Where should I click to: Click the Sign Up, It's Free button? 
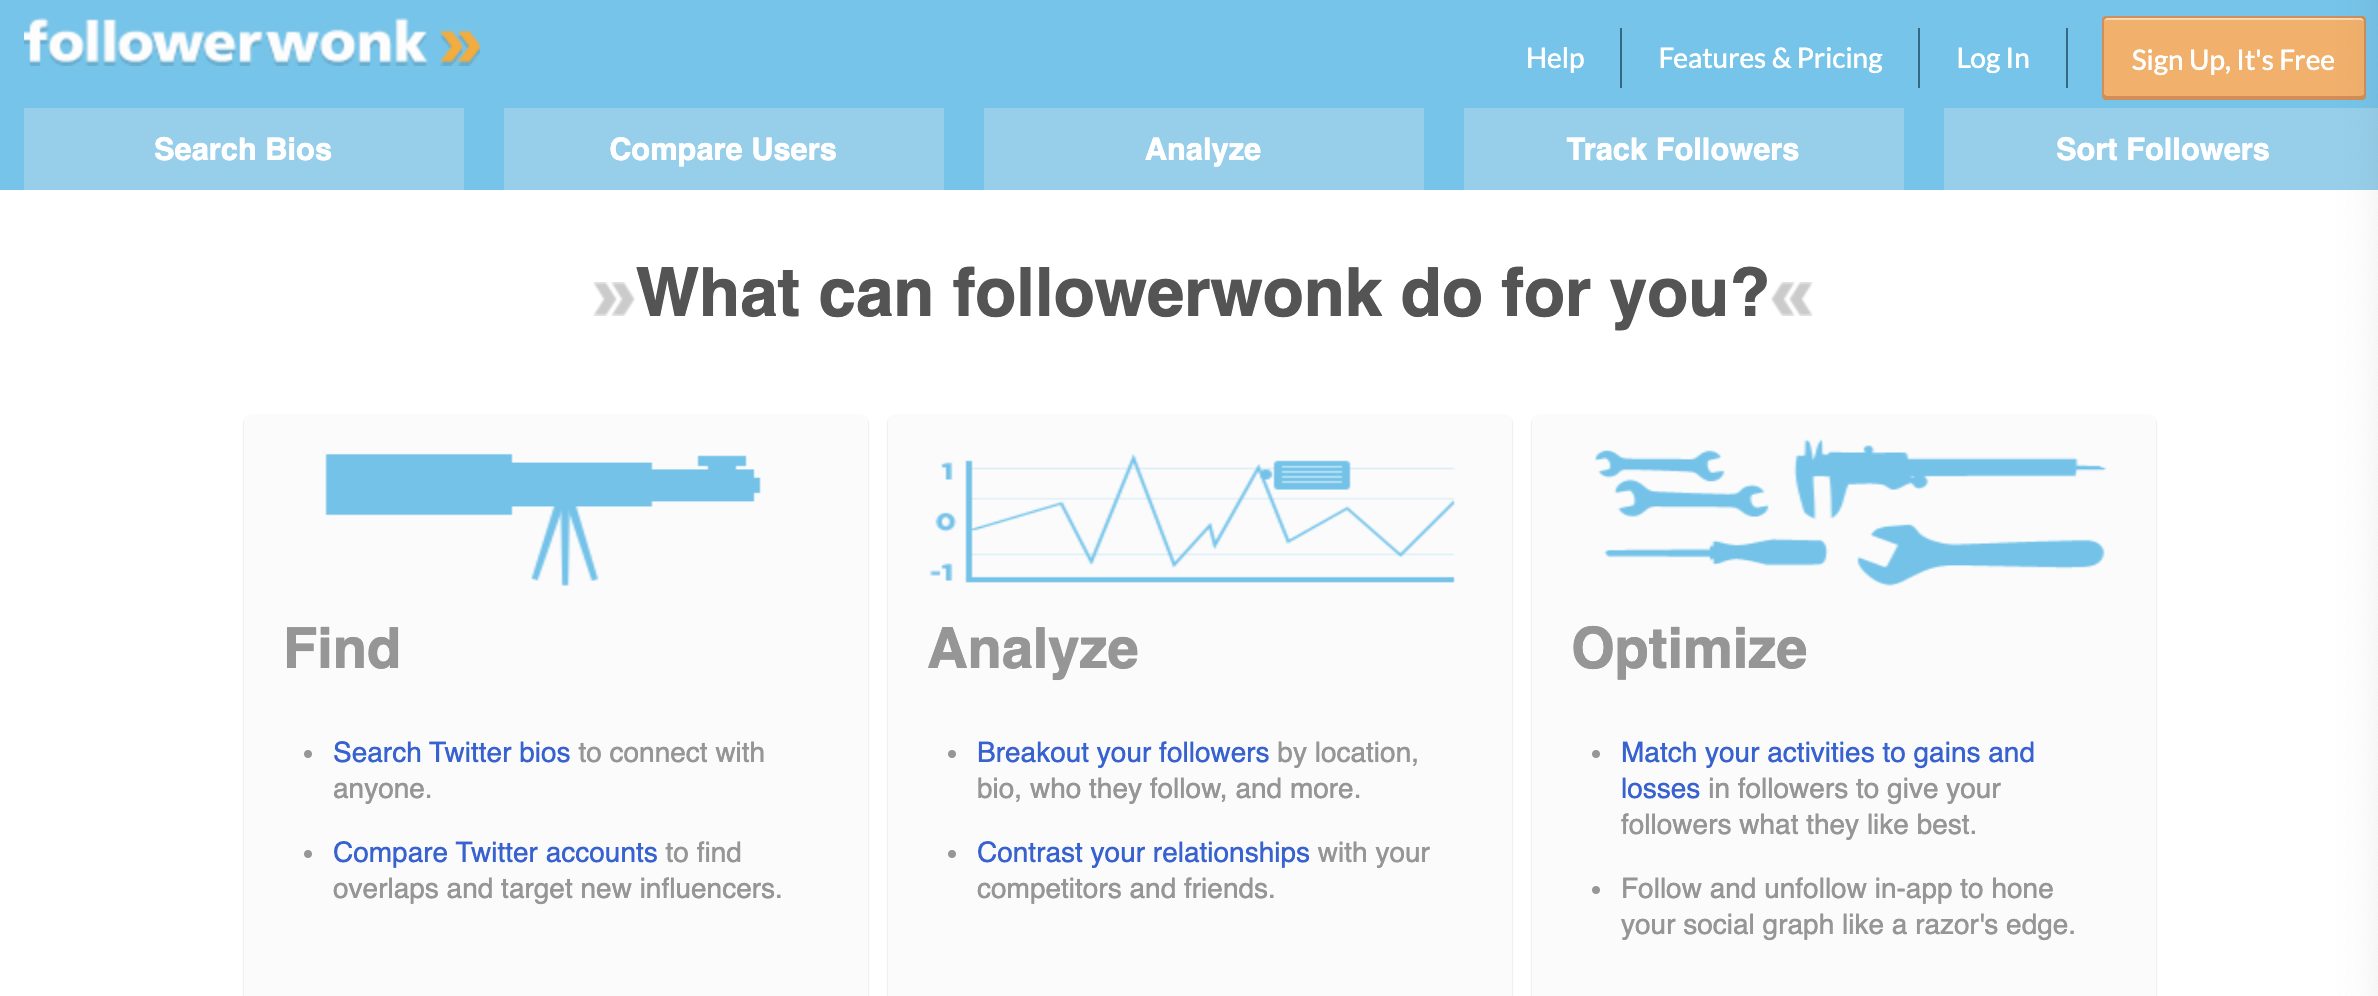coord(2233,59)
